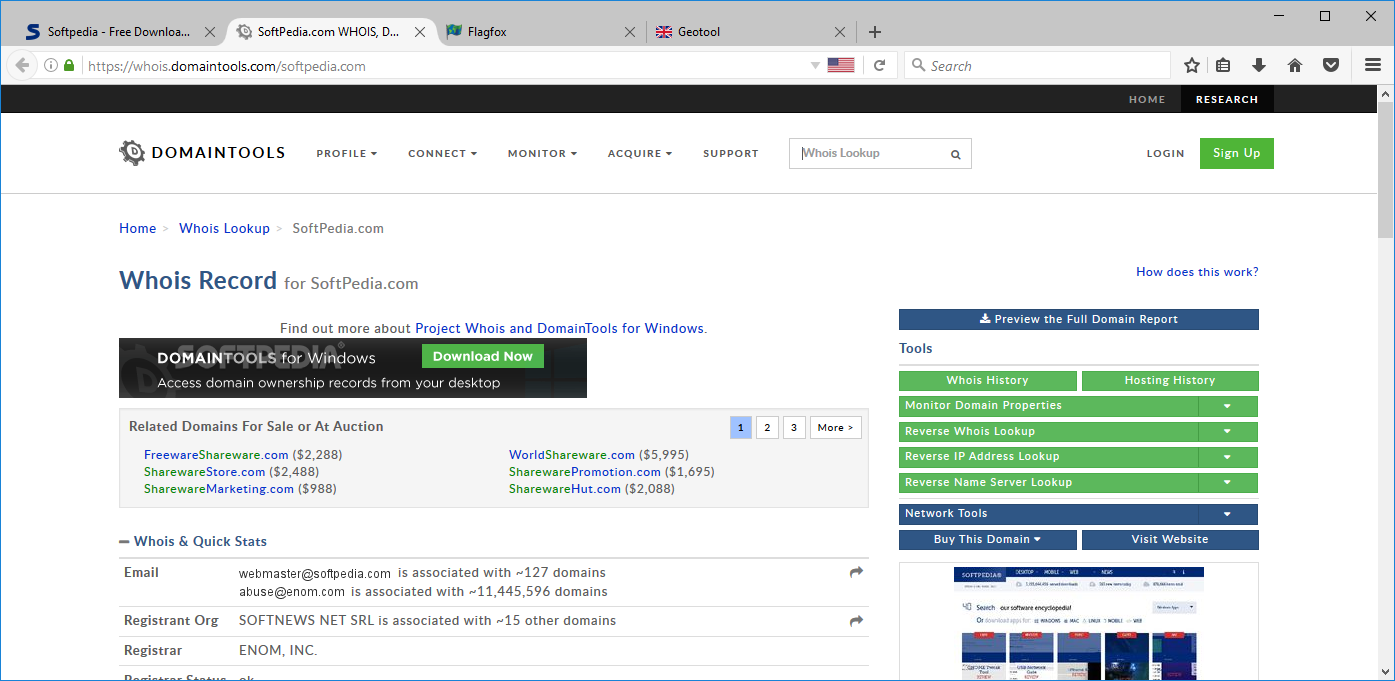
Task: Click the LOGIN link
Action: 1165,153
